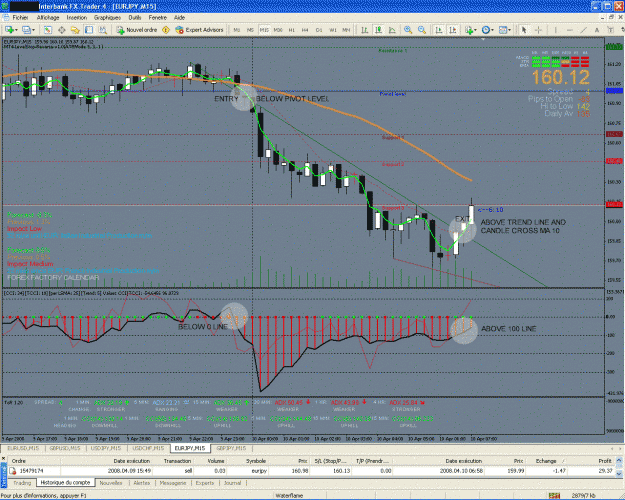Click the Nouvel ordre button

click(x=137, y=30)
